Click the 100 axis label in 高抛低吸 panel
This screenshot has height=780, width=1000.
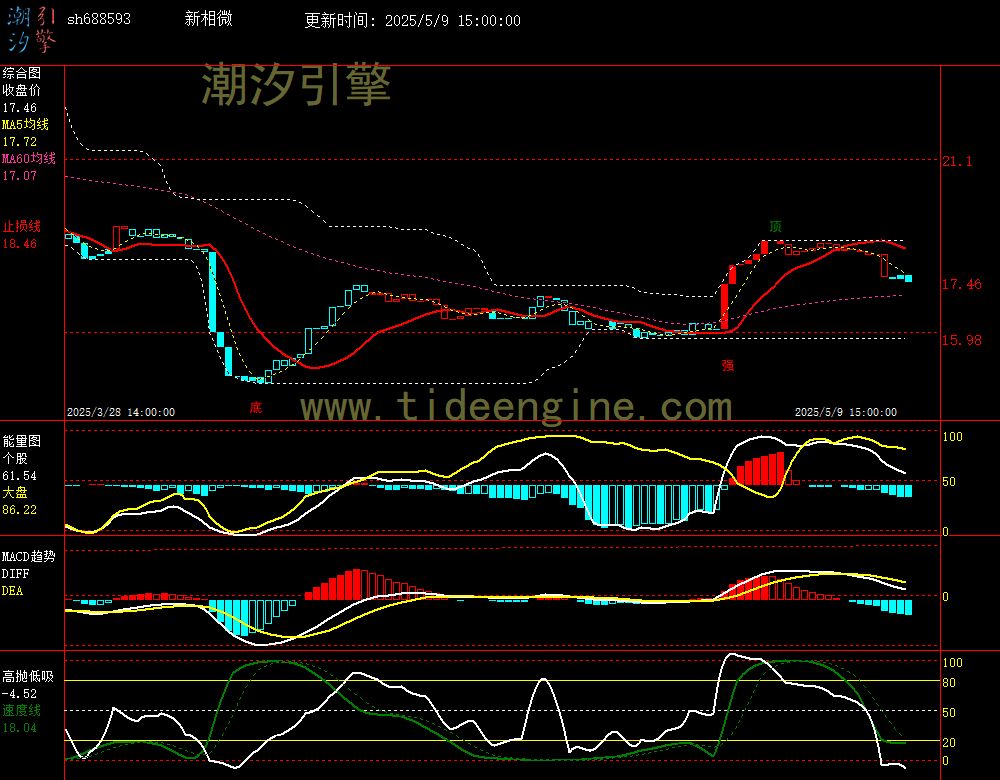pyautogui.click(x=952, y=663)
